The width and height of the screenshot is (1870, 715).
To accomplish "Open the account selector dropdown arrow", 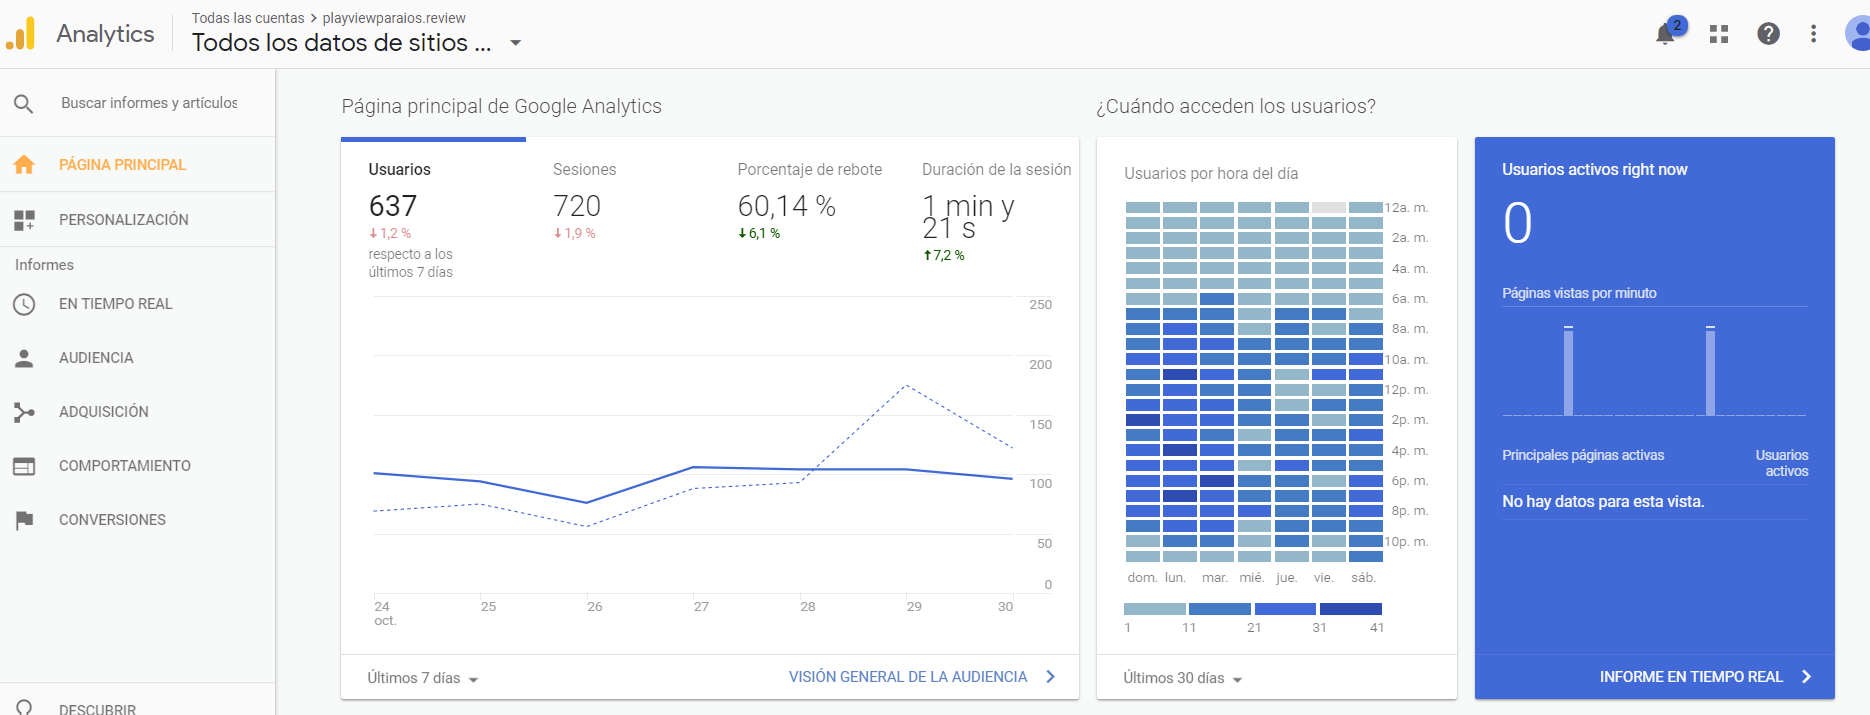I will coord(515,43).
